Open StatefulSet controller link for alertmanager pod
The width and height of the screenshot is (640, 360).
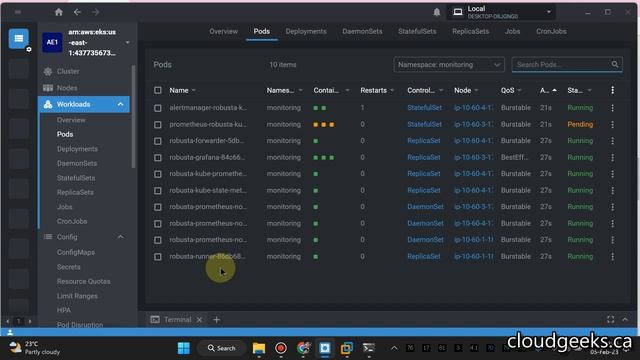tap(424, 108)
